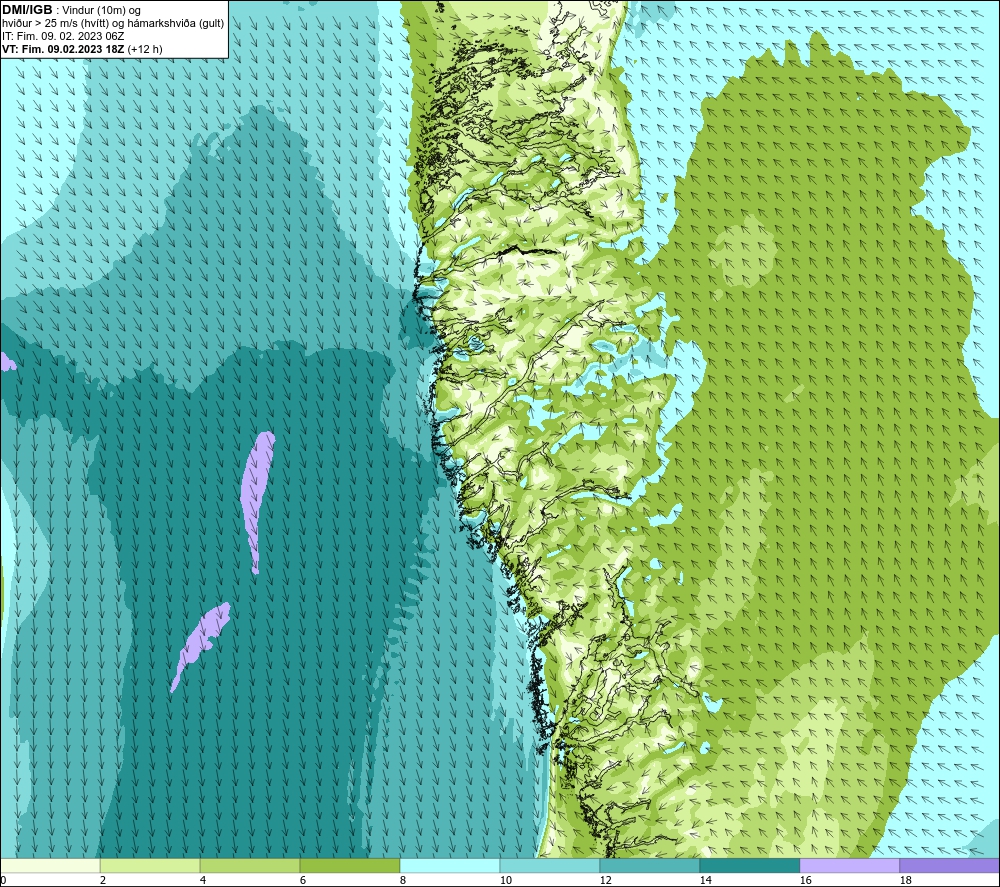Click the 'VT: Fim. 09.02.2023 18Z' valid time
The image size is (1000, 887).
[63, 49]
